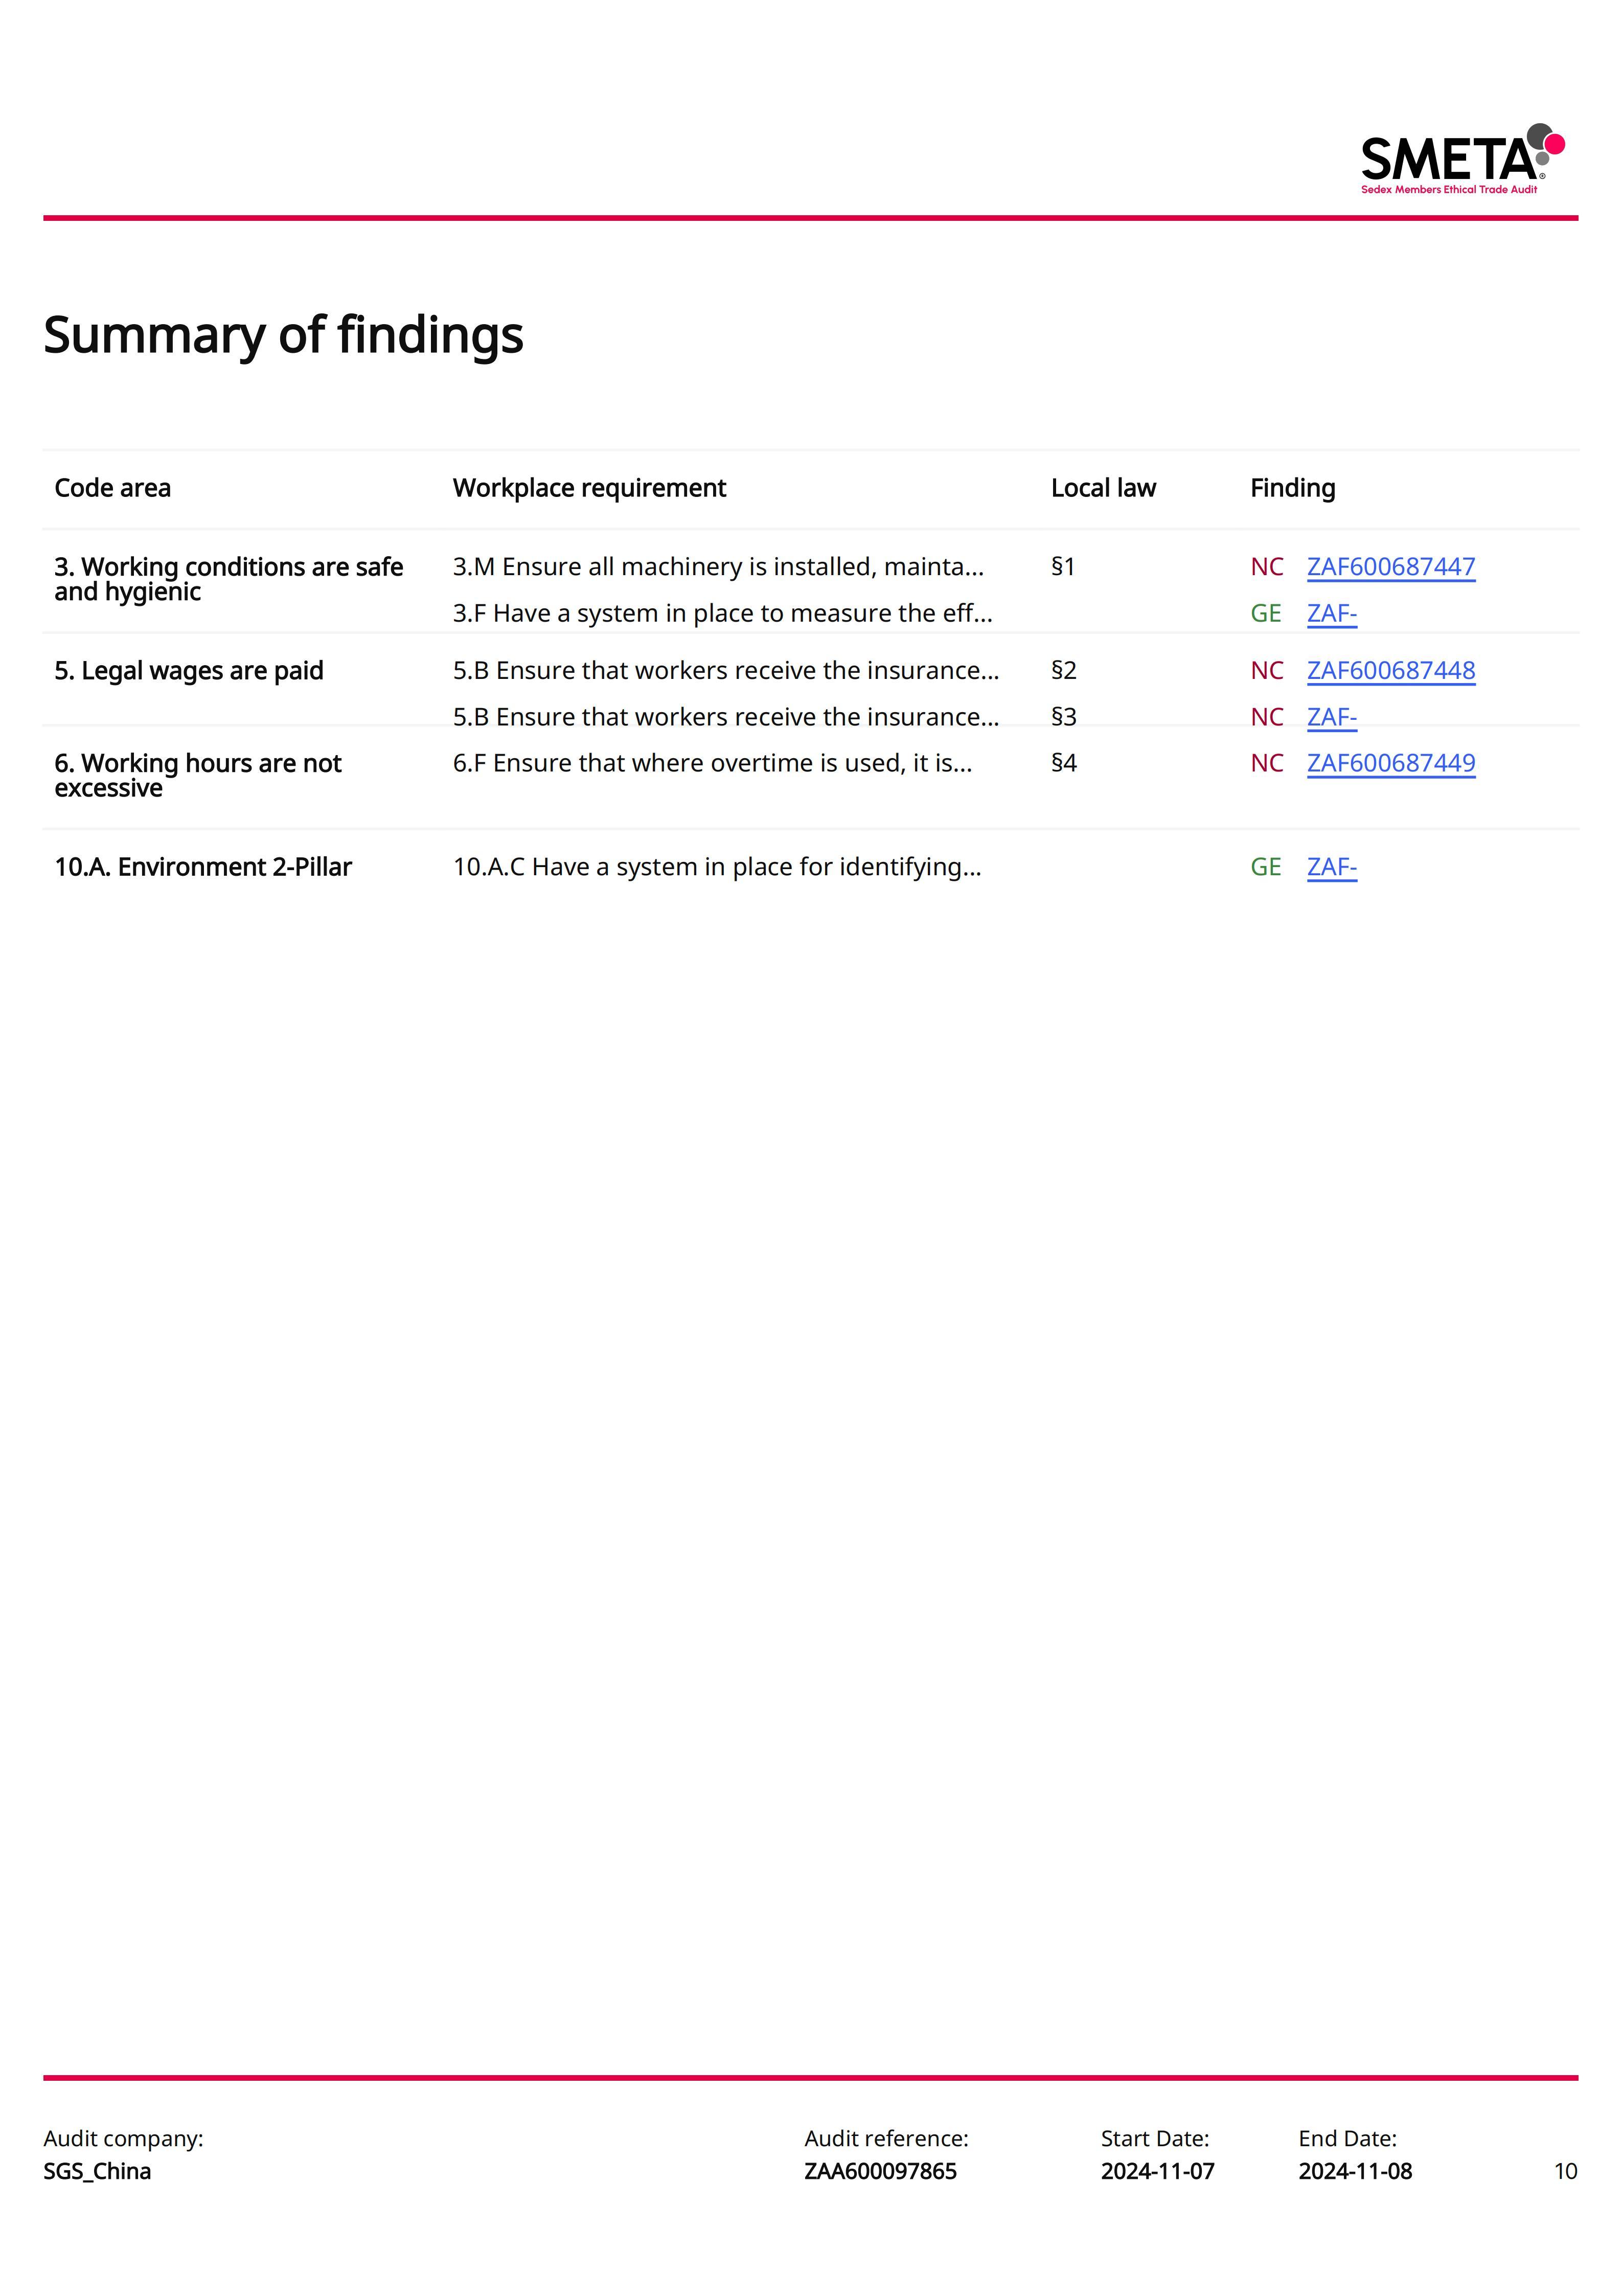Open ZAF- link in the 3.F row
This screenshot has width=1622, height=2296.
(x=1331, y=613)
